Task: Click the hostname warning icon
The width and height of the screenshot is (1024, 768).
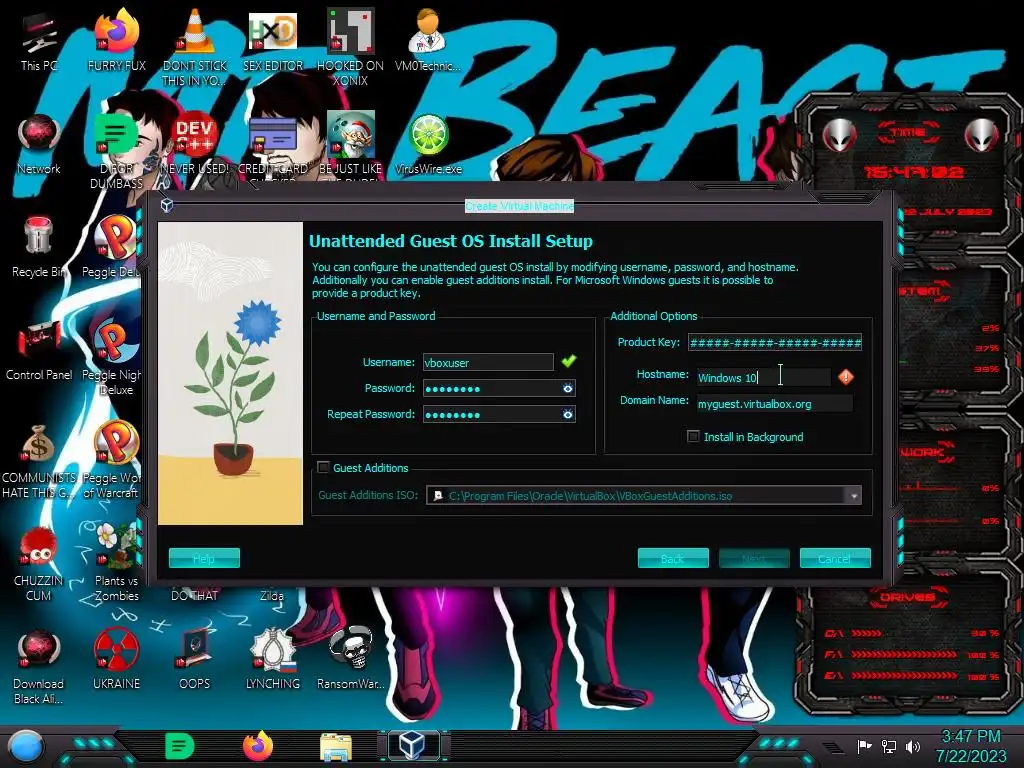Action: pos(846,377)
